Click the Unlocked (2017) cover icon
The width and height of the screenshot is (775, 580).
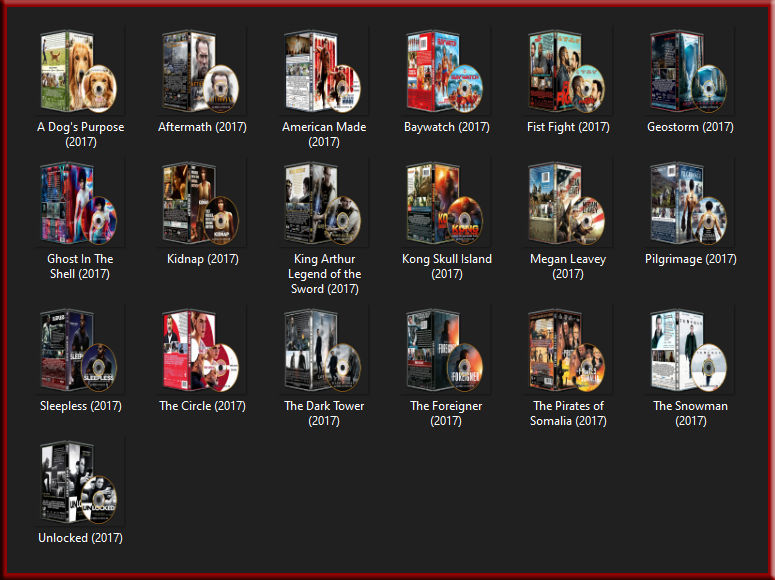click(x=79, y=483)
